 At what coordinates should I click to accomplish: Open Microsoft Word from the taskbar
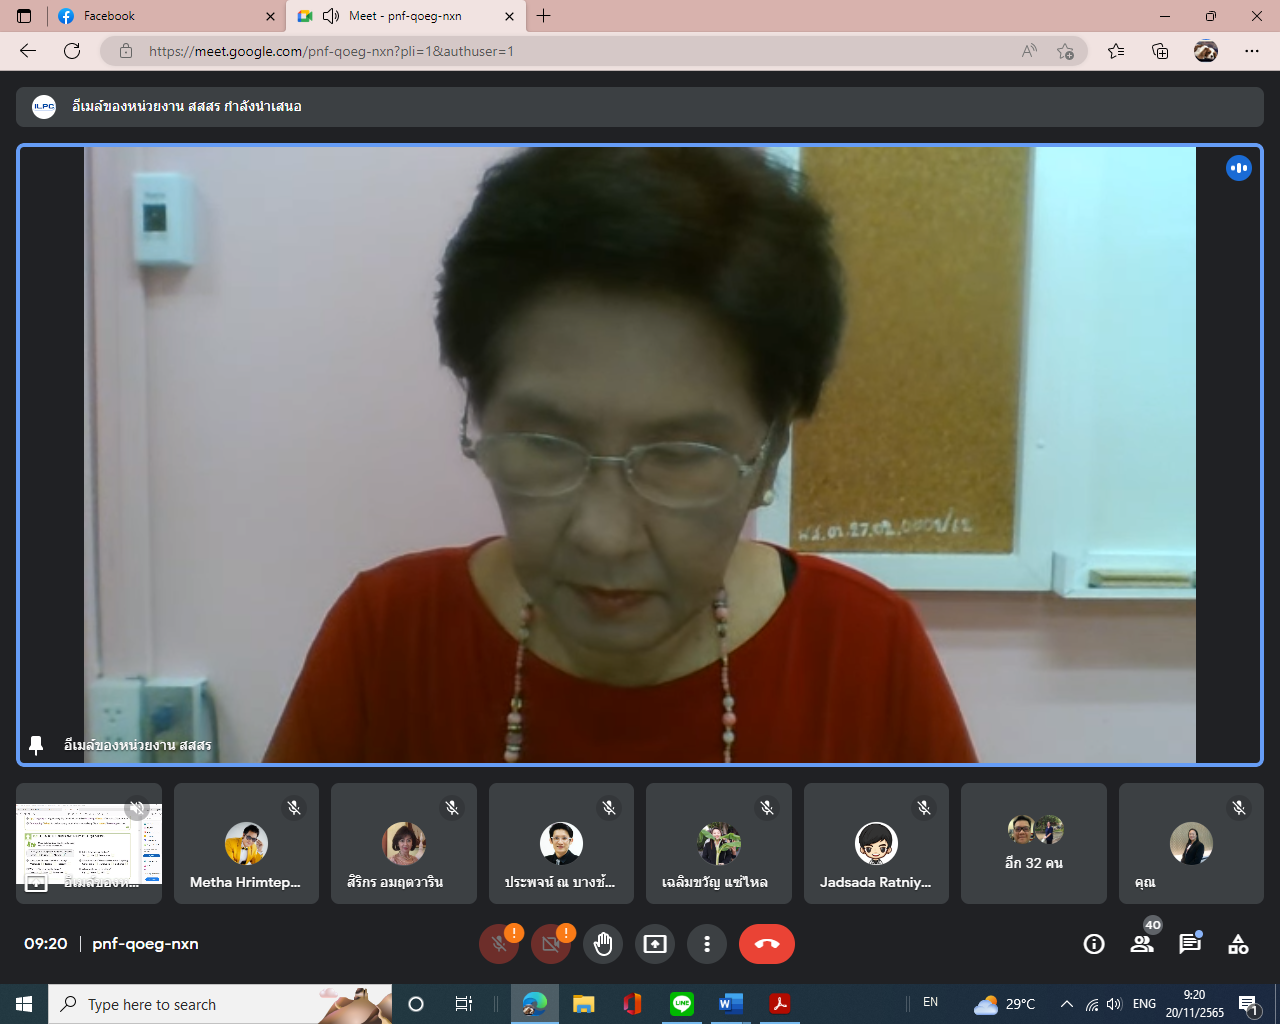coord(731,1004)
